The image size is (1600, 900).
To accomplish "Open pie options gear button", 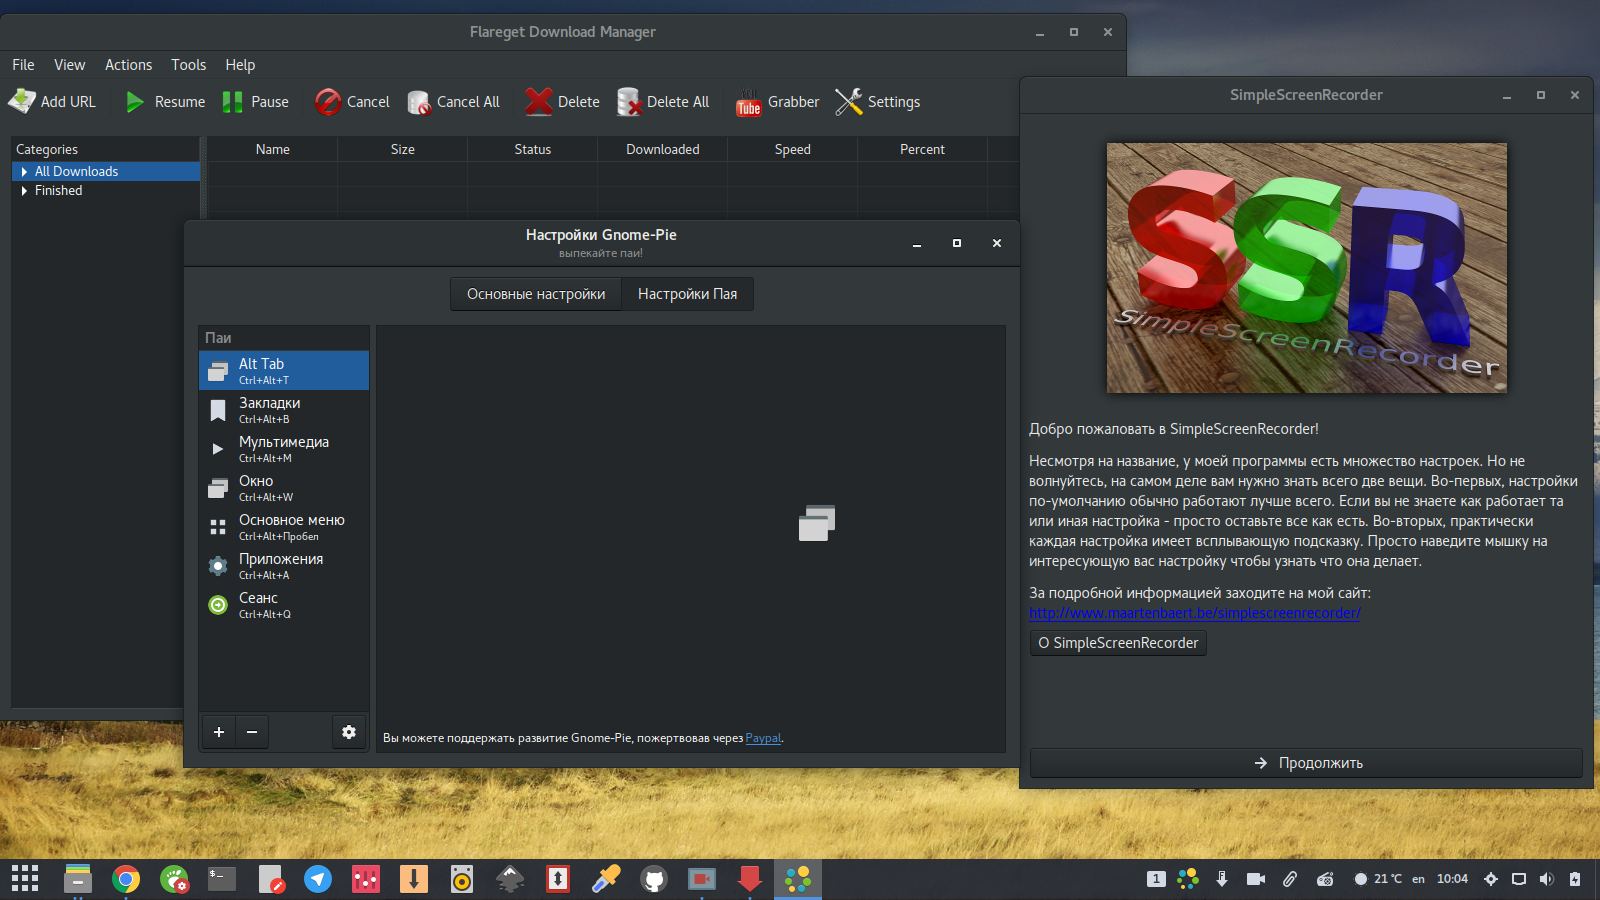I will point(349,732).
